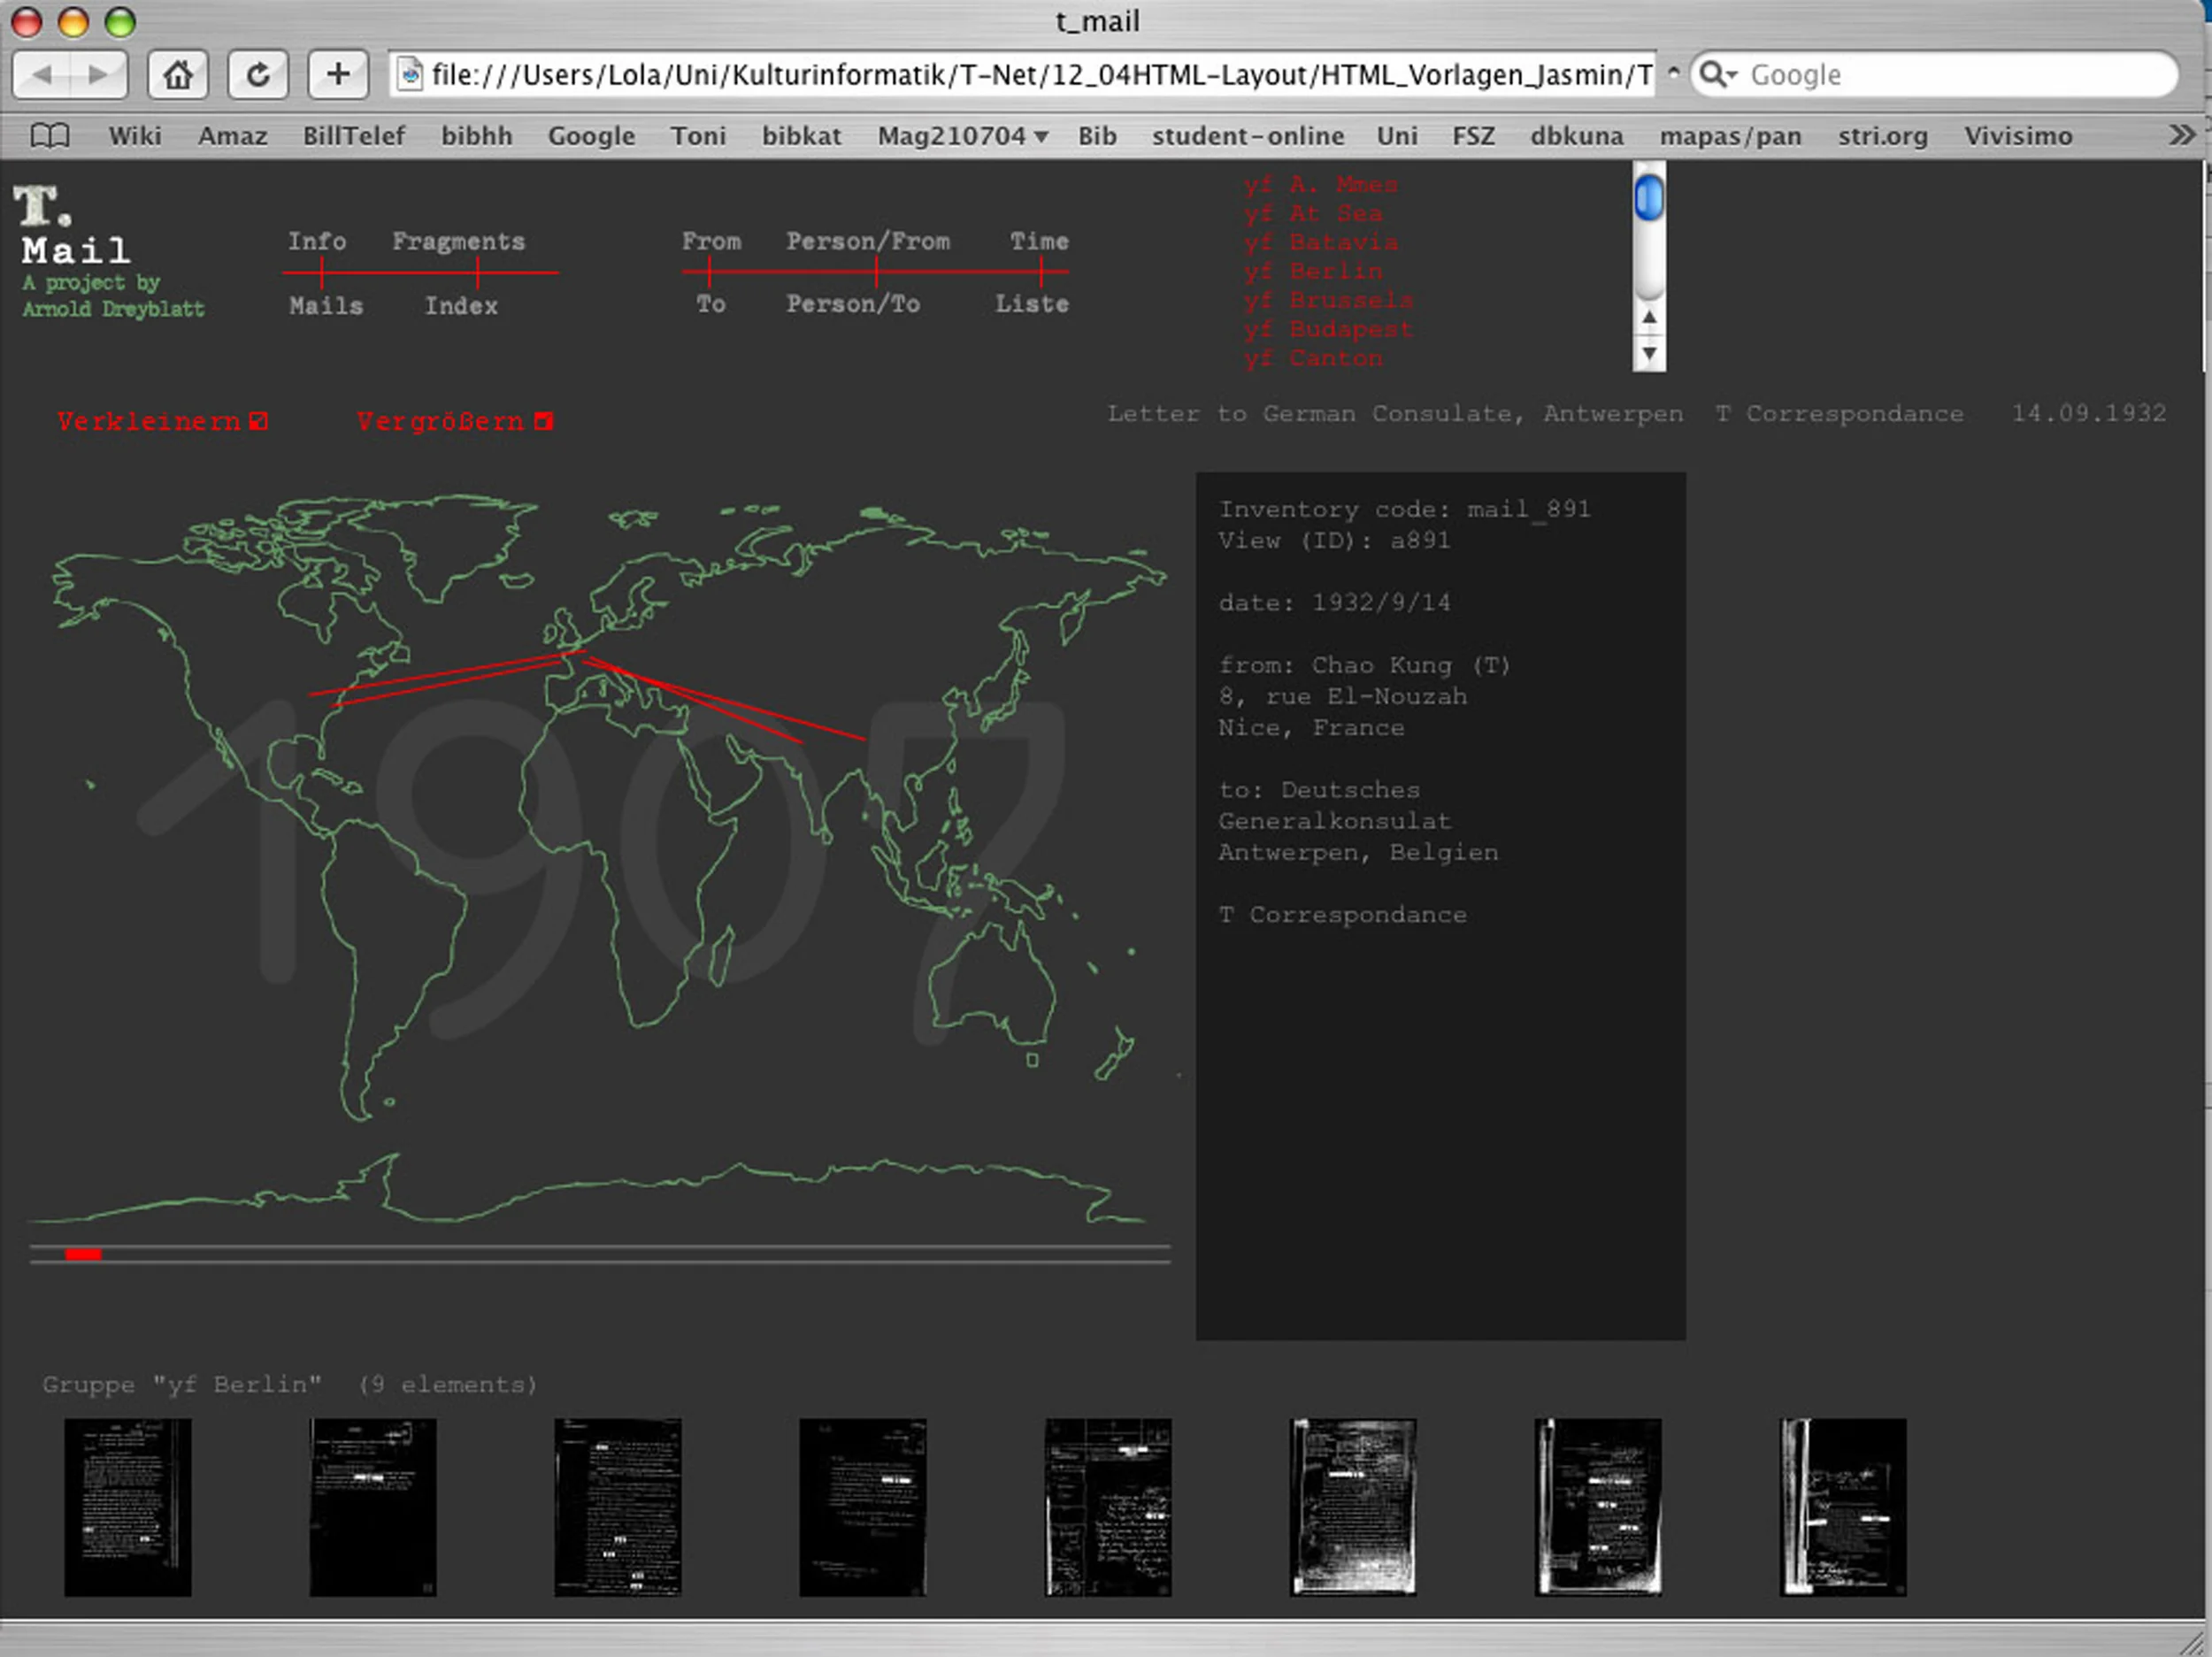Image resolution: width=2212 pixels, height=1657 pixels.
Task: Click the Google search input field
Action: click(x=1950, y=75)
